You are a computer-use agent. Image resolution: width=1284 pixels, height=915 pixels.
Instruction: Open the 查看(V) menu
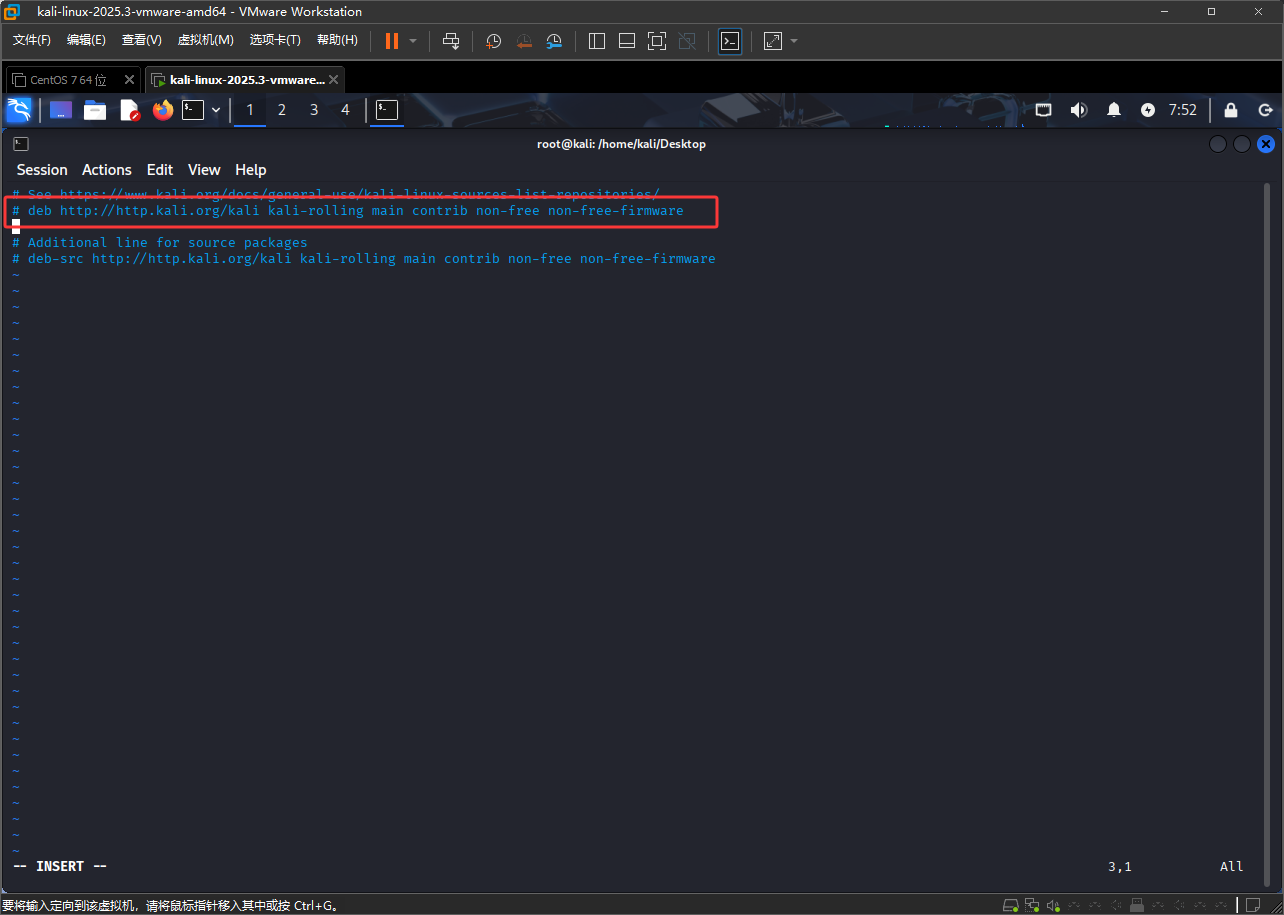pos(141,40)
